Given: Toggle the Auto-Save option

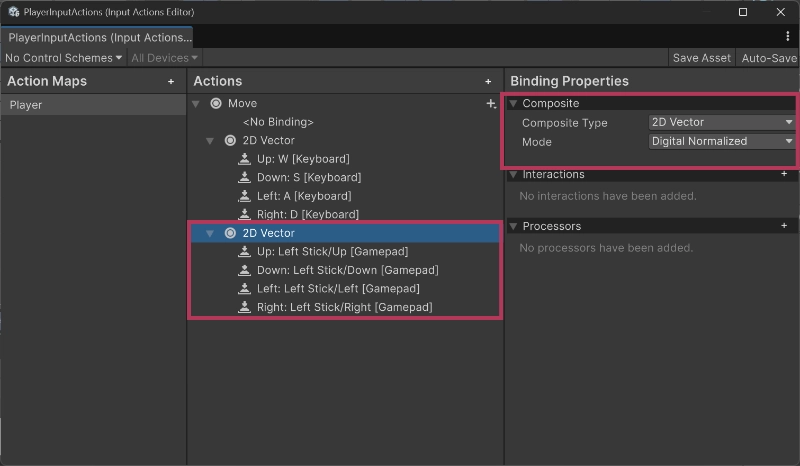Looking at the screenshot, I should click(768, 58).
